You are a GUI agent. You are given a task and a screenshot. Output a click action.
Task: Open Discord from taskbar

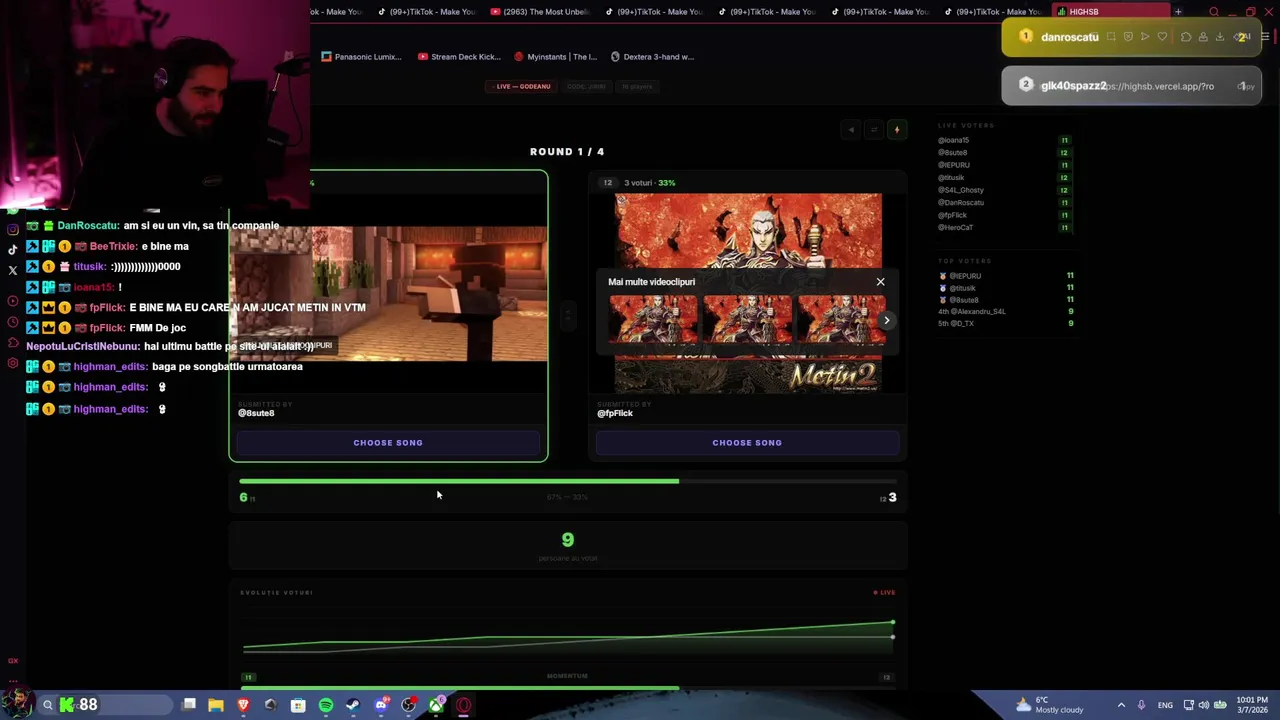381,705
